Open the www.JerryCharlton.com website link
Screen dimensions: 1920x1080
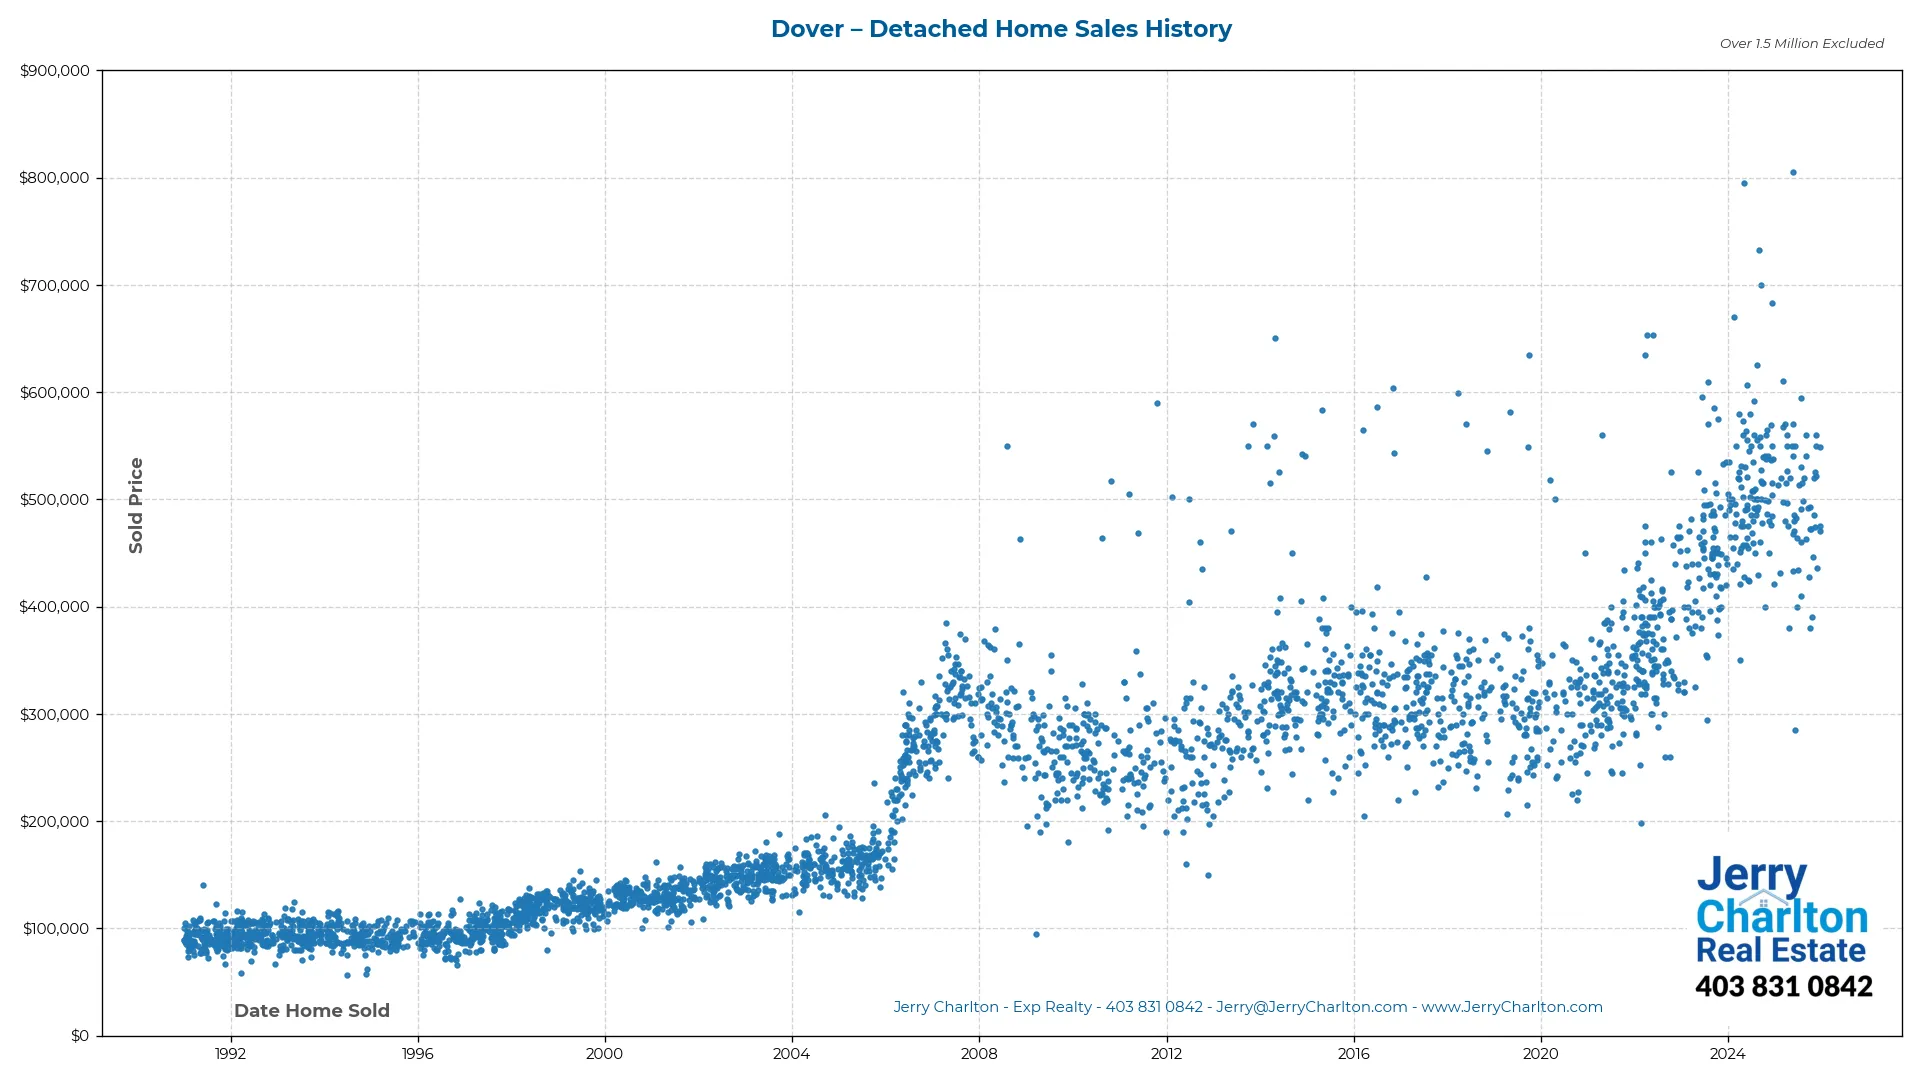click(x=1513, y=1007)
